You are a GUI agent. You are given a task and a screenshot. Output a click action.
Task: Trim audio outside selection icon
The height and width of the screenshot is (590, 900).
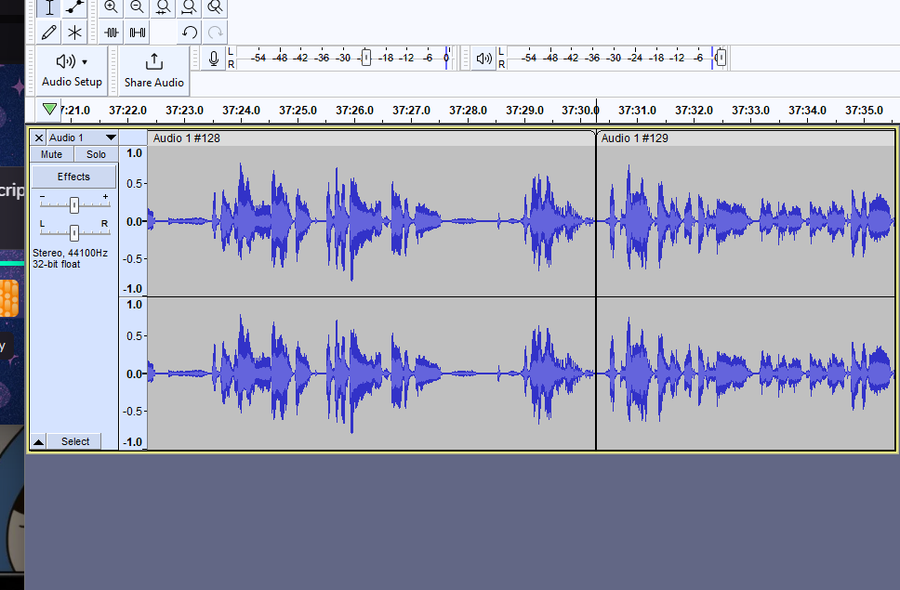point(111,33)
